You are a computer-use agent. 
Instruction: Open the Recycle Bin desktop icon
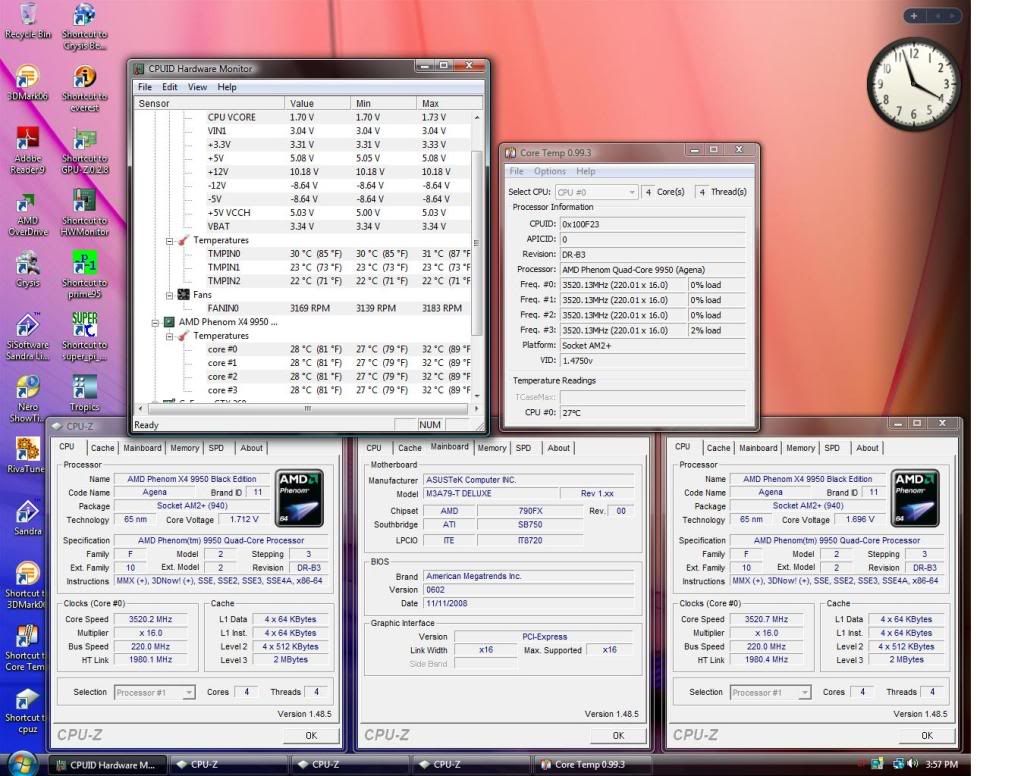[27, 21]
